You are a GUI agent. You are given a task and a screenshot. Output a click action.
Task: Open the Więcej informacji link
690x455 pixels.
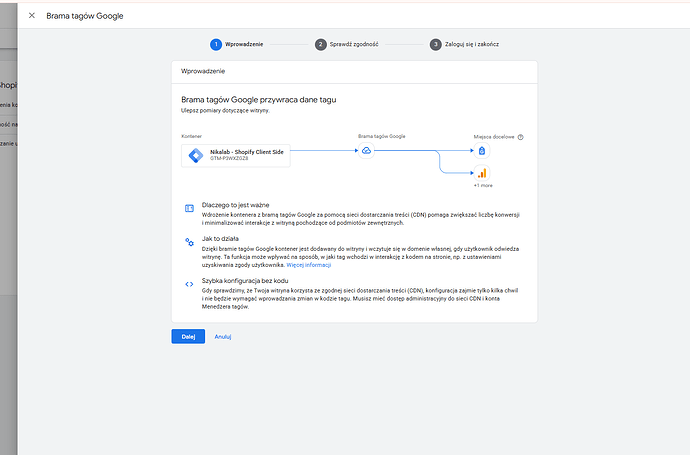click(x=308, y=265)
